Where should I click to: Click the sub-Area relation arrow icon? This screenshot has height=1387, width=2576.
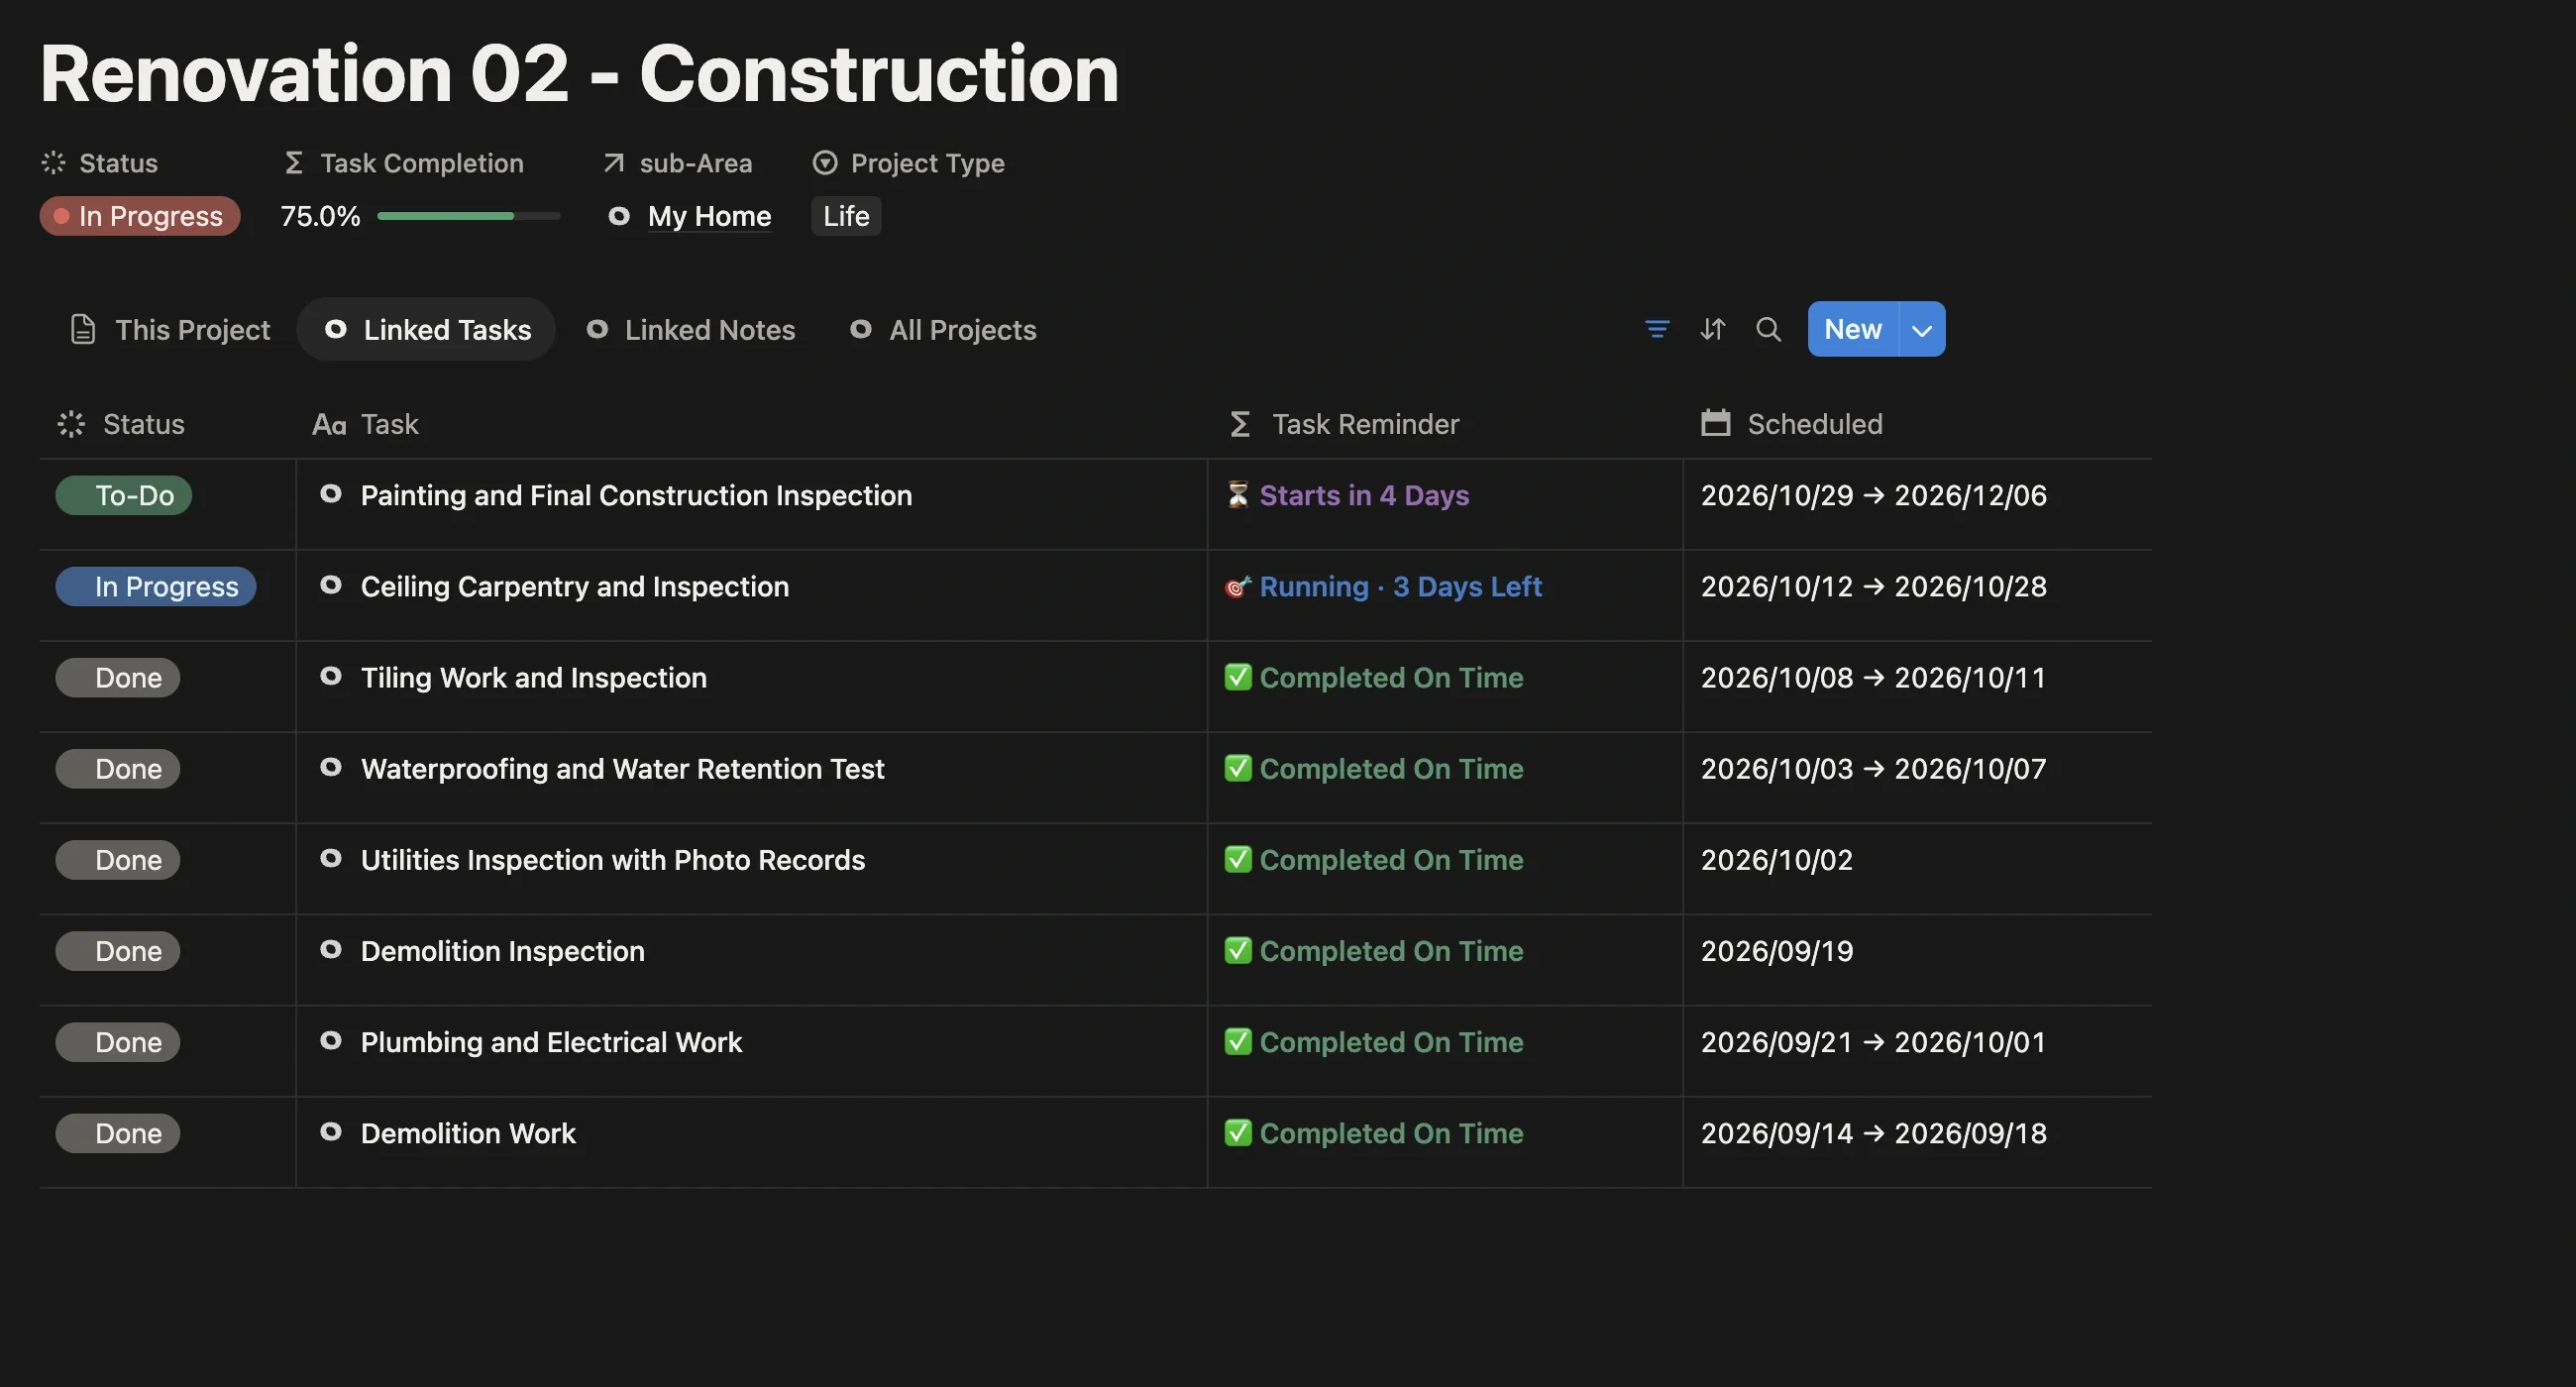(613, 163)
